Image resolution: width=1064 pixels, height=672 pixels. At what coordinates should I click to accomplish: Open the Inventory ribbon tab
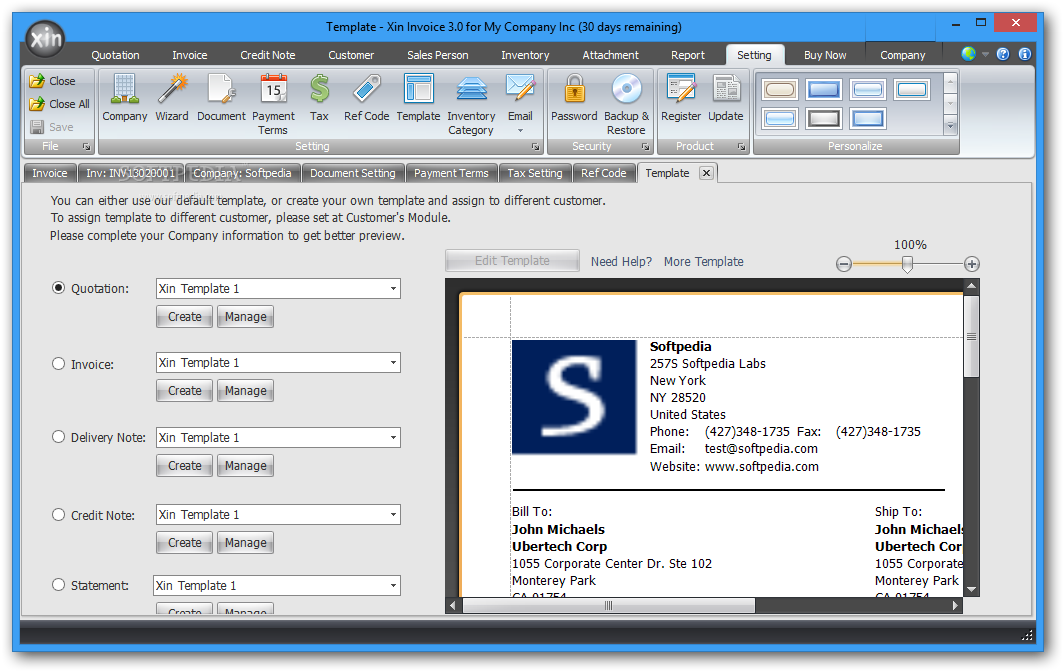click(x=525, y=55)
